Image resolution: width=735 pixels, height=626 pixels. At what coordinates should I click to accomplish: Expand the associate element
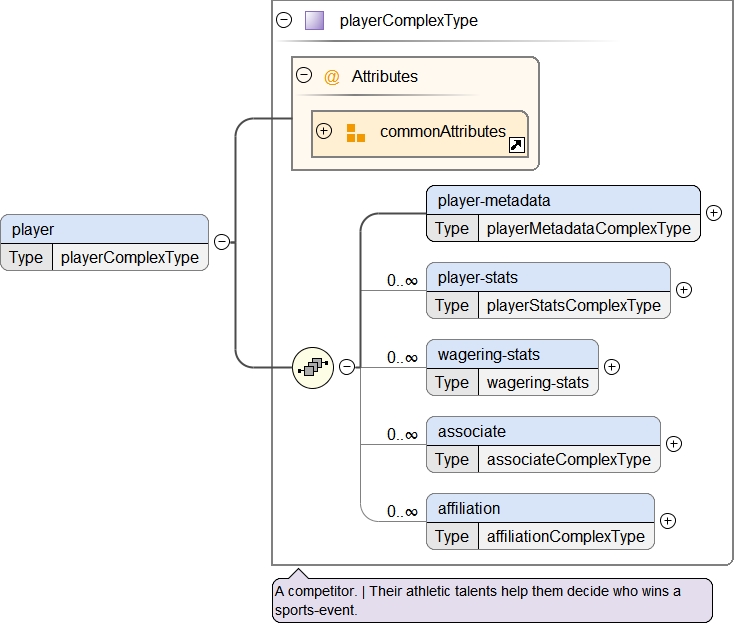point(674,443)
